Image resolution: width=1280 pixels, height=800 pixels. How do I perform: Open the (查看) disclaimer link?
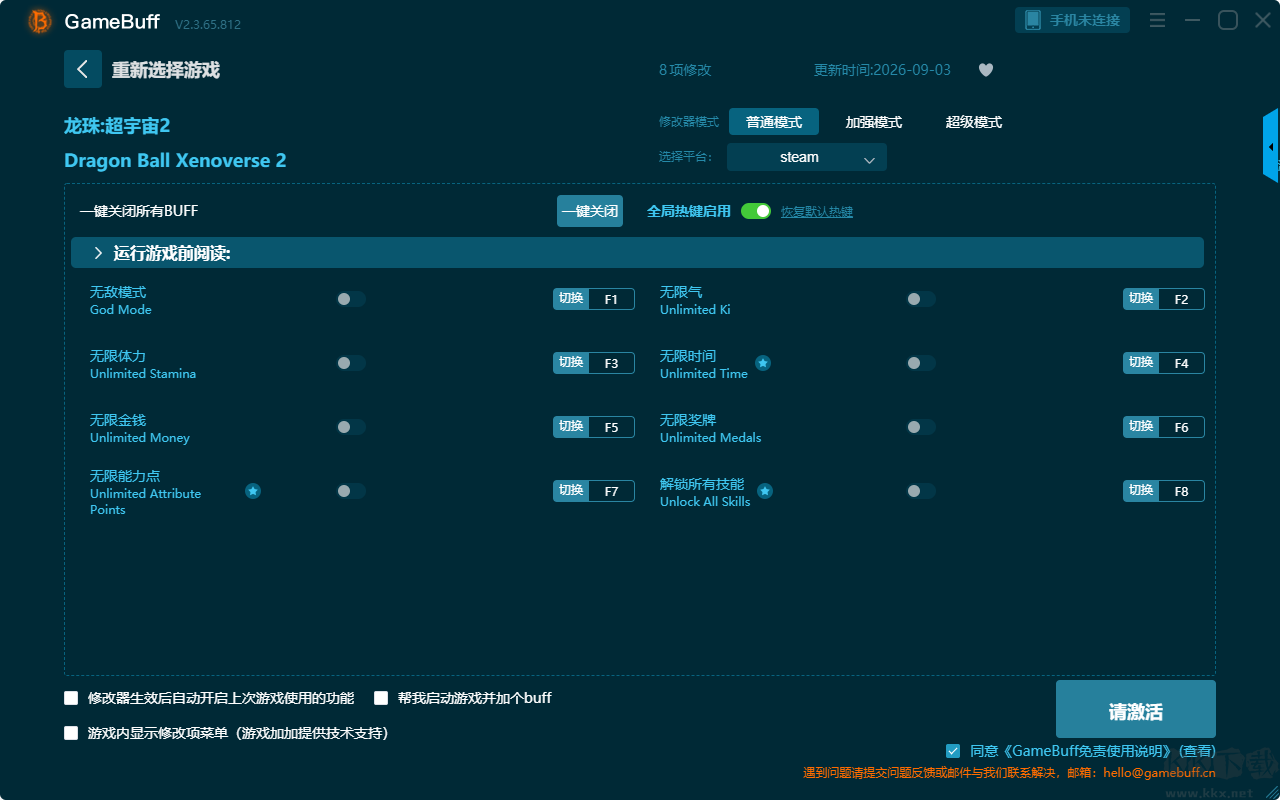1197,751
